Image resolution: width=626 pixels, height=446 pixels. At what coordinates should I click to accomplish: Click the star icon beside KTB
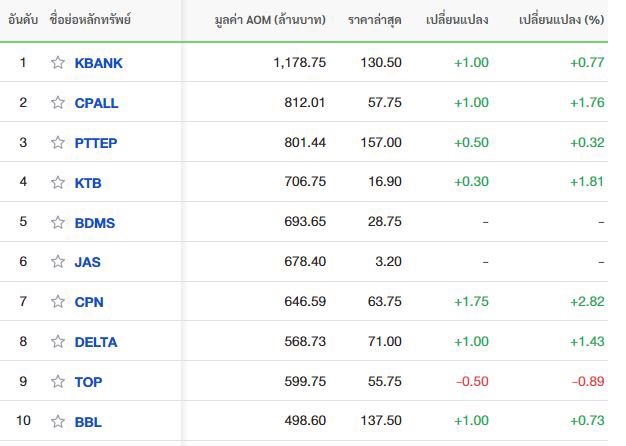58,182
